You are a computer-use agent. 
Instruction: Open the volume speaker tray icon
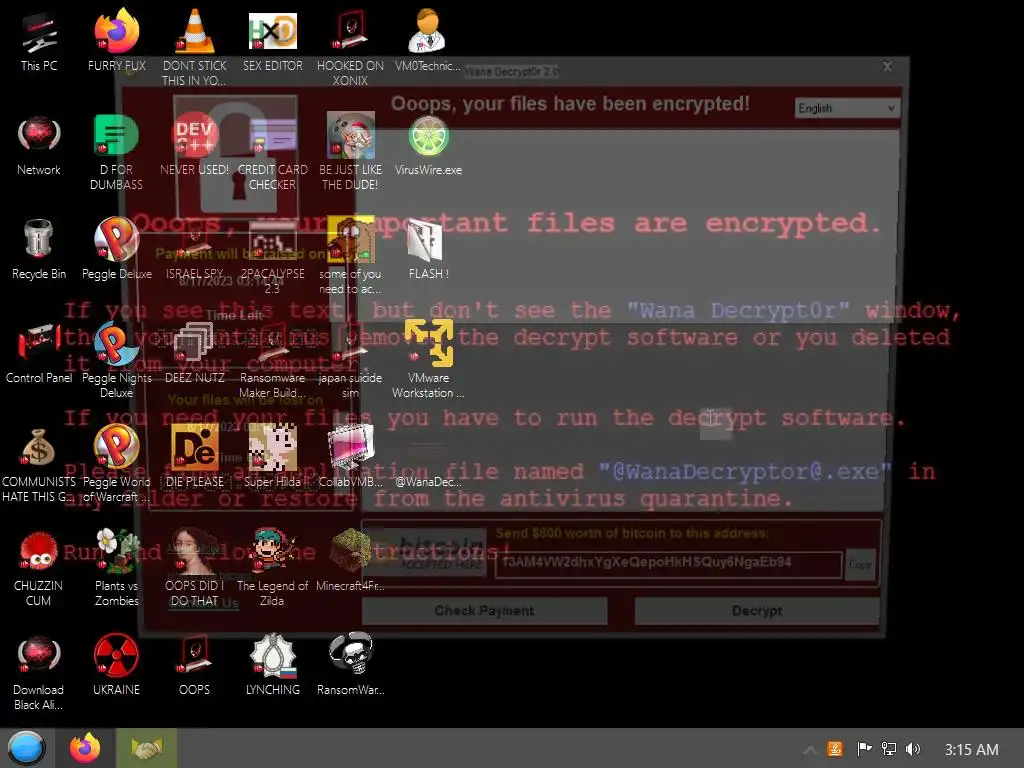(913, 749)
